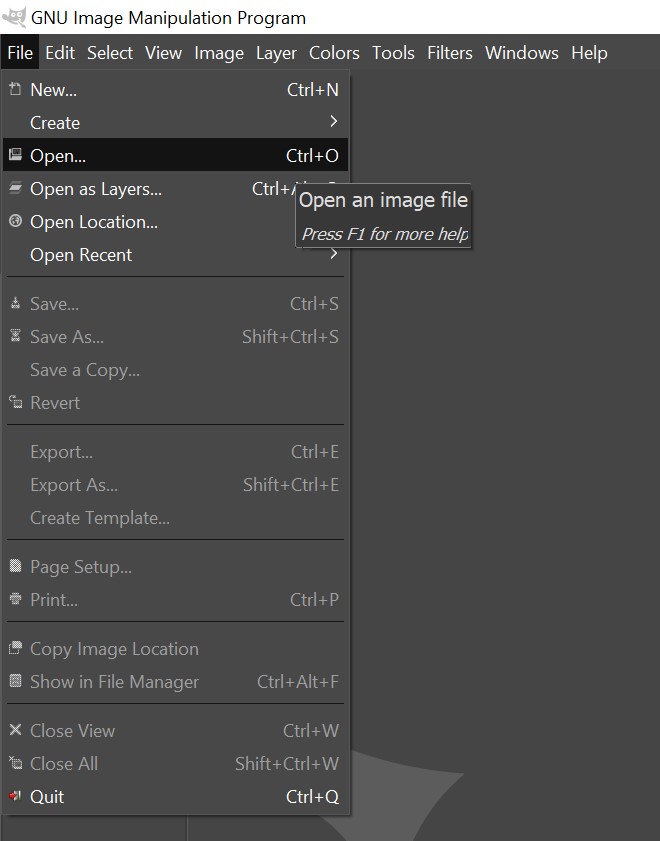Screen dimensions: 660x841
Task: Click the Revert icon
Action: coord(16,402)
